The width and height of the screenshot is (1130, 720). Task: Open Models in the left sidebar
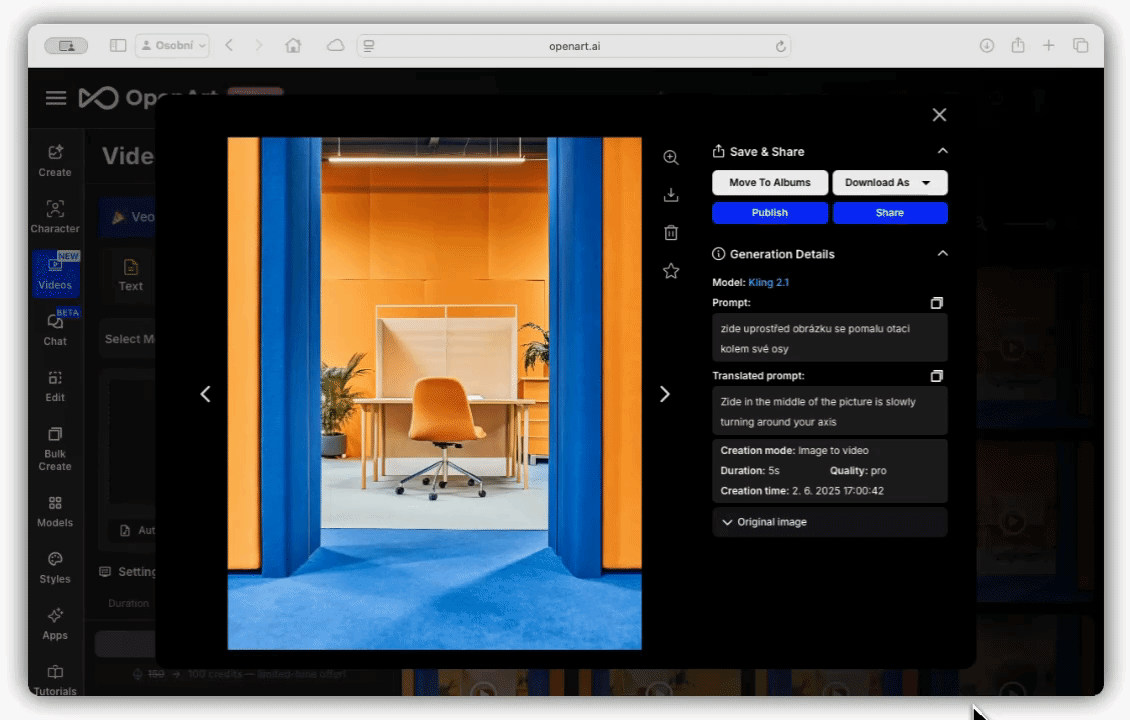coord(55,512)
